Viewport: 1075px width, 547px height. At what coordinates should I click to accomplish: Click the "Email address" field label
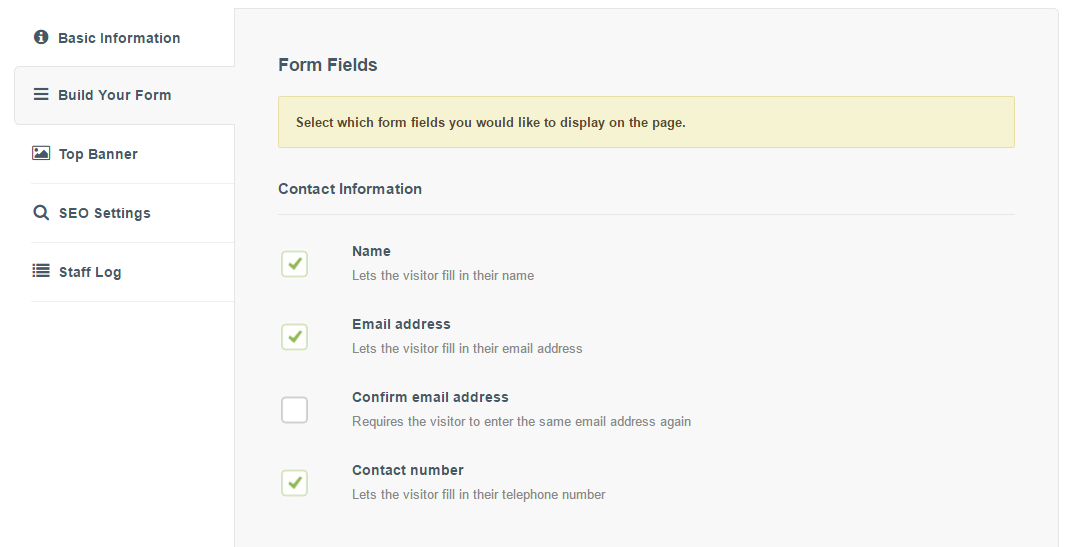401,324
